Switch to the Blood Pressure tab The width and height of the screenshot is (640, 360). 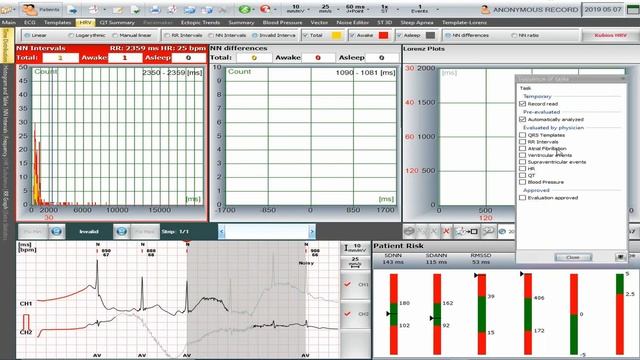point(282,22)
